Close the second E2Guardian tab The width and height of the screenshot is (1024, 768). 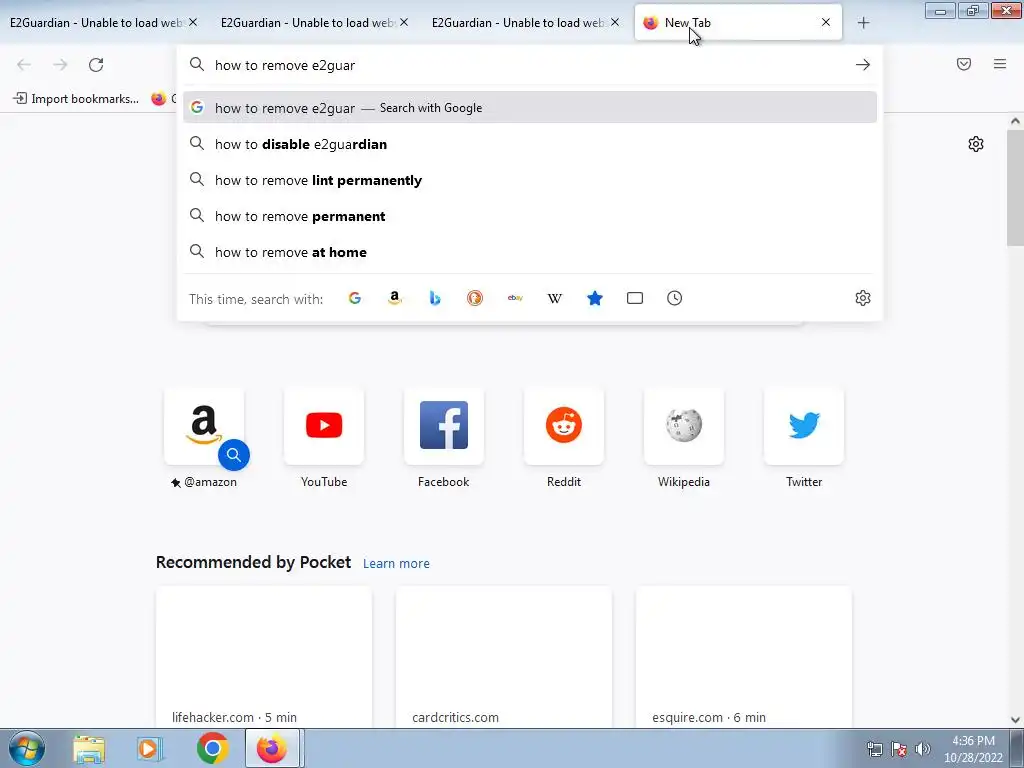(x=404, y=23)
